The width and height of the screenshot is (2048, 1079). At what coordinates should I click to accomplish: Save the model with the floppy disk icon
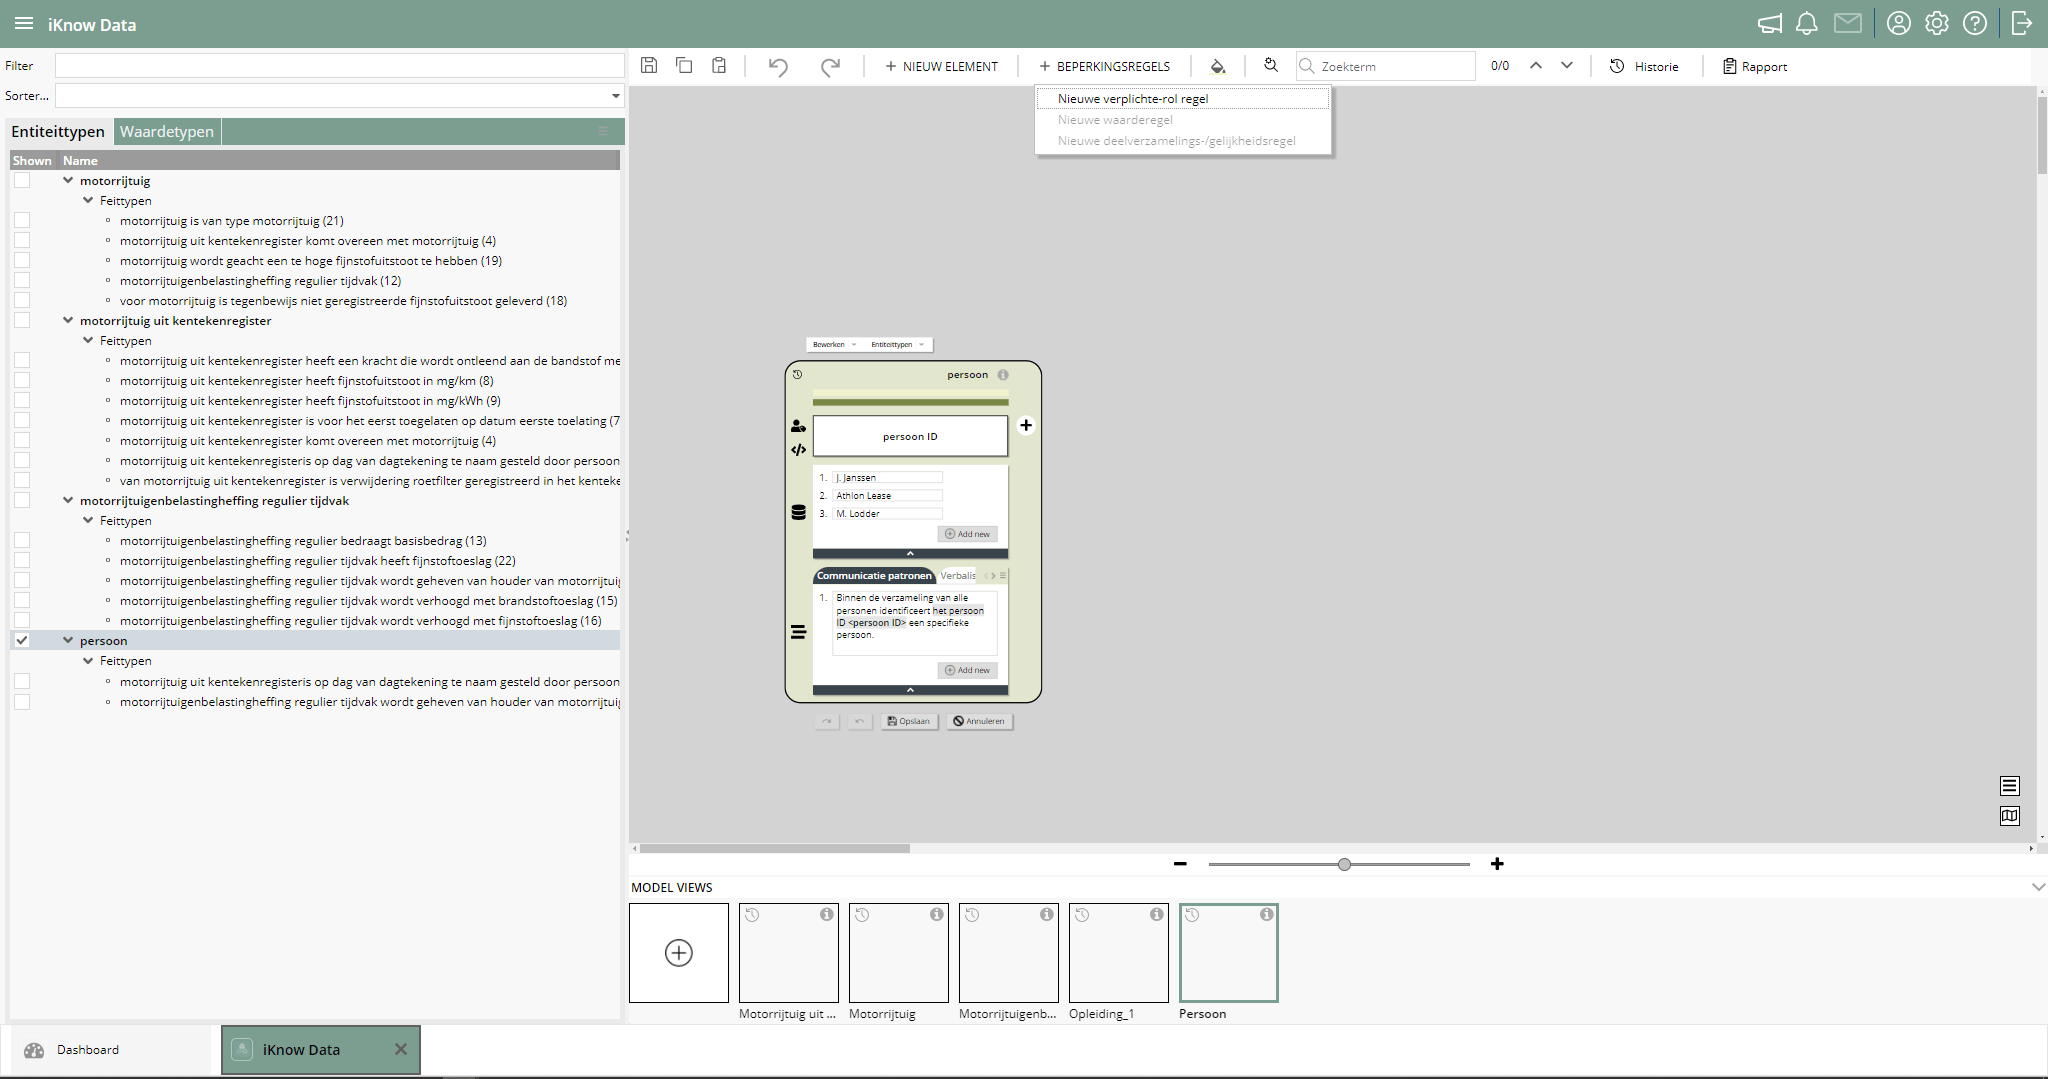(x=649, y=65)
